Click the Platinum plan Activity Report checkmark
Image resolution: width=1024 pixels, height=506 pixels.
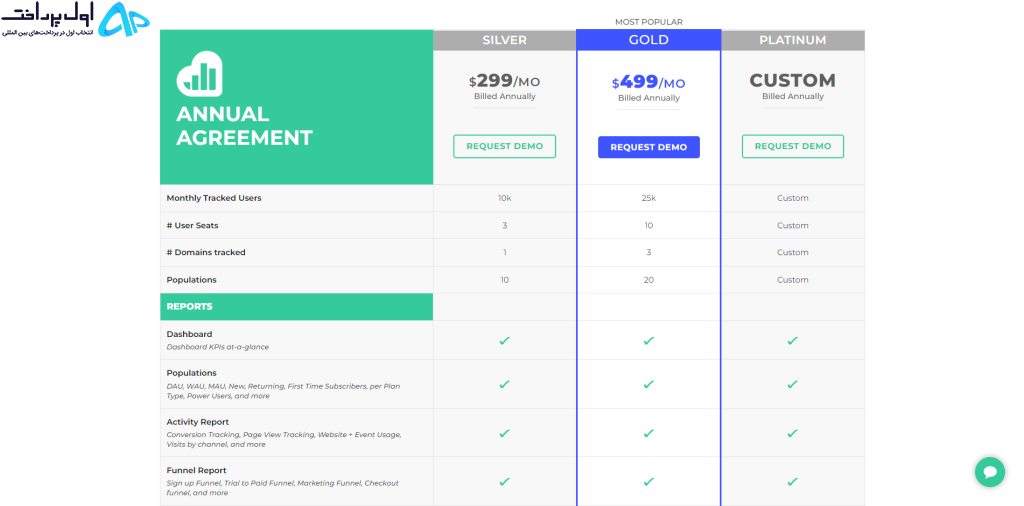tap(792, 433)
